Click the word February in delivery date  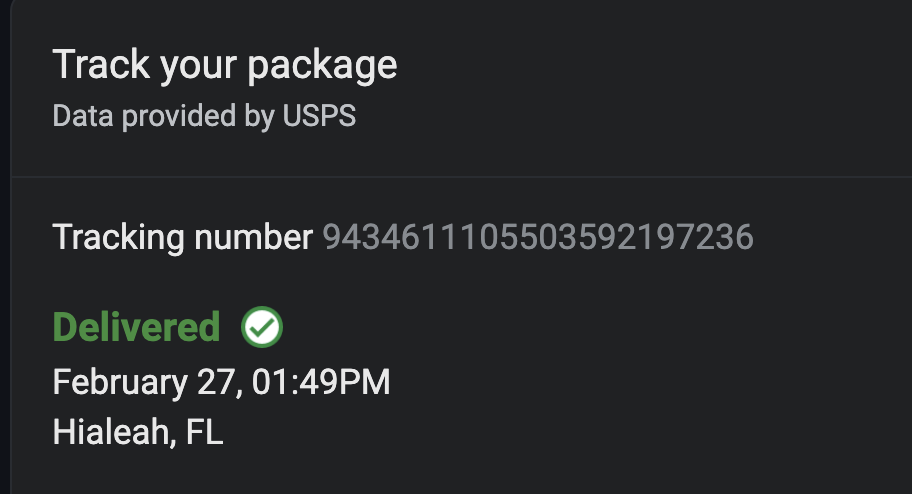coord(120,382)
